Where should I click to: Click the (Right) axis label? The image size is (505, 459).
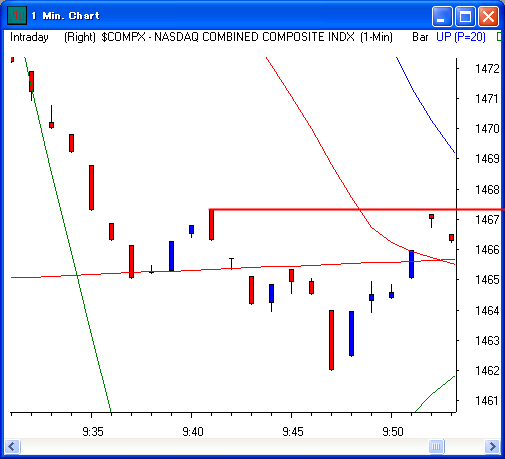(80, 37)
